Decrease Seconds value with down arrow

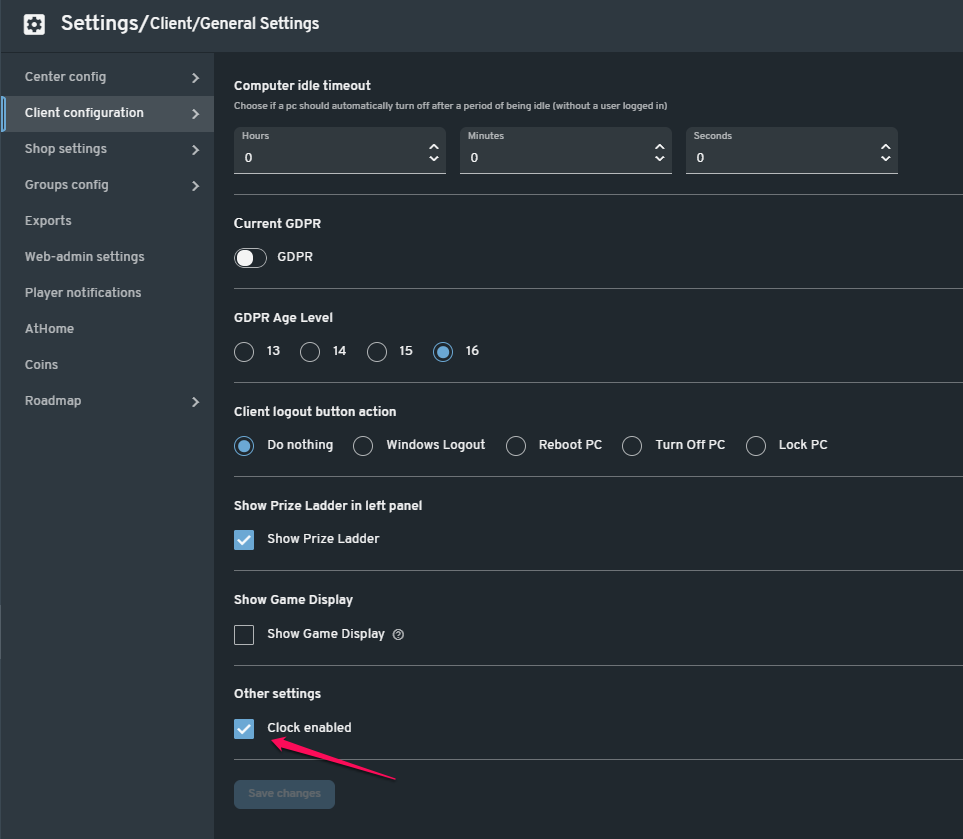pos(886,158)
